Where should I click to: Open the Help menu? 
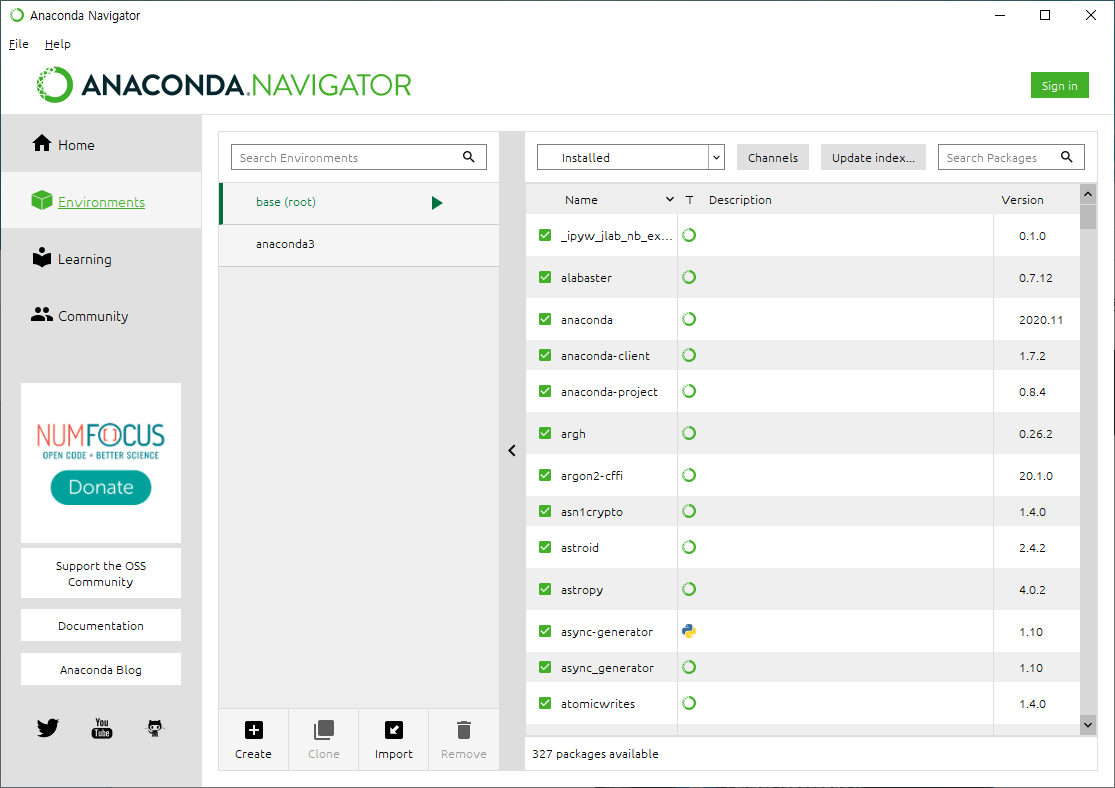coord(58,44)
